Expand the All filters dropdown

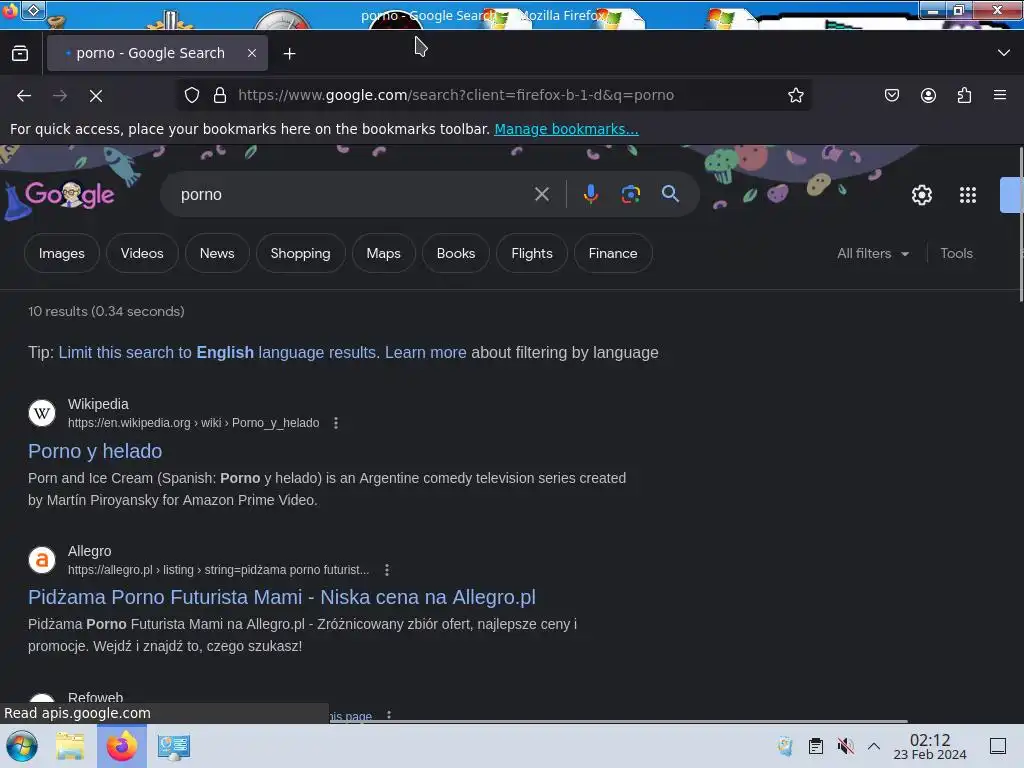tap(873, 253)
